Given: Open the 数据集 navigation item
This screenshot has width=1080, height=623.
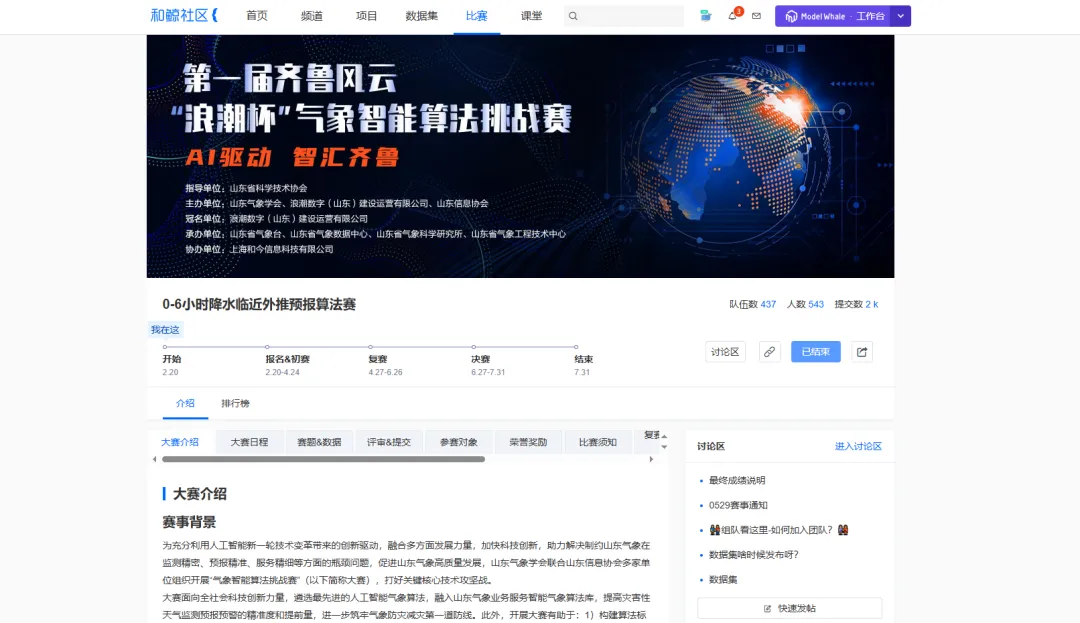Looking at the screenshot, I should point(422,16).
